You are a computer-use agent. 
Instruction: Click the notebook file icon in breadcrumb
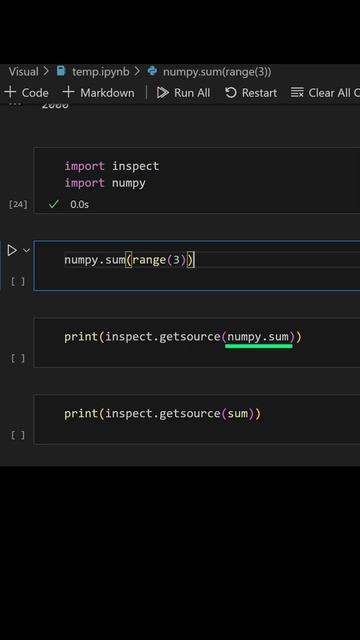click(61, 71)
